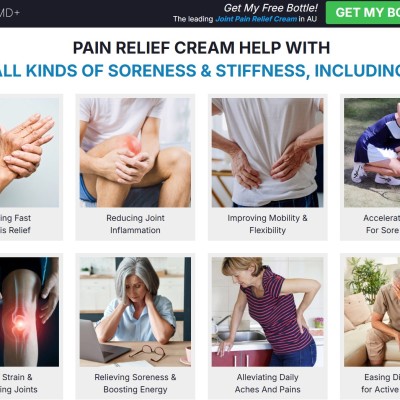This screenshot has width=400, height=400.
Task: Click the Get My Free Bottle! header text
Action: pos(271,8)
